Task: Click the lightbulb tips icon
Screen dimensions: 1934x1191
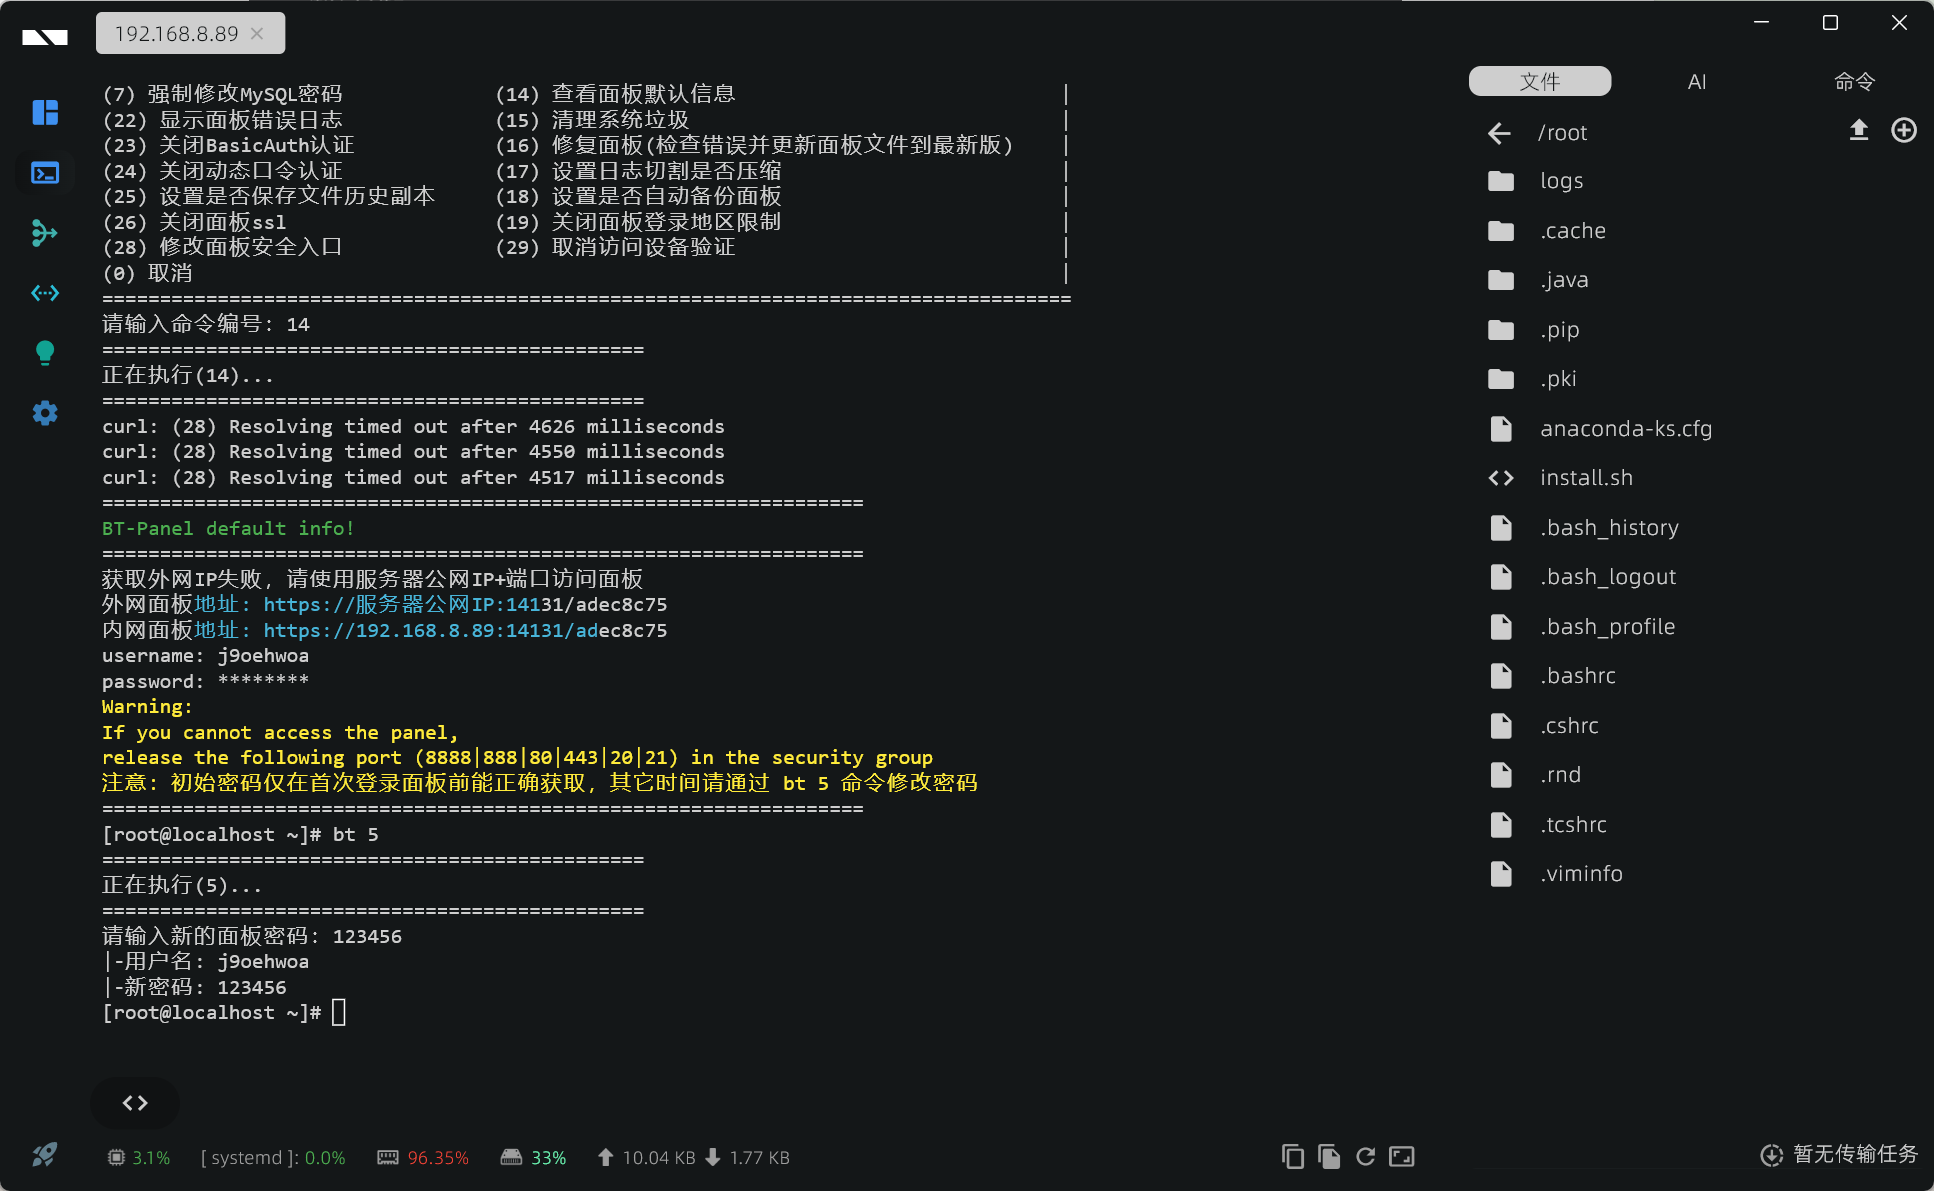Action: tap(45, 352)
